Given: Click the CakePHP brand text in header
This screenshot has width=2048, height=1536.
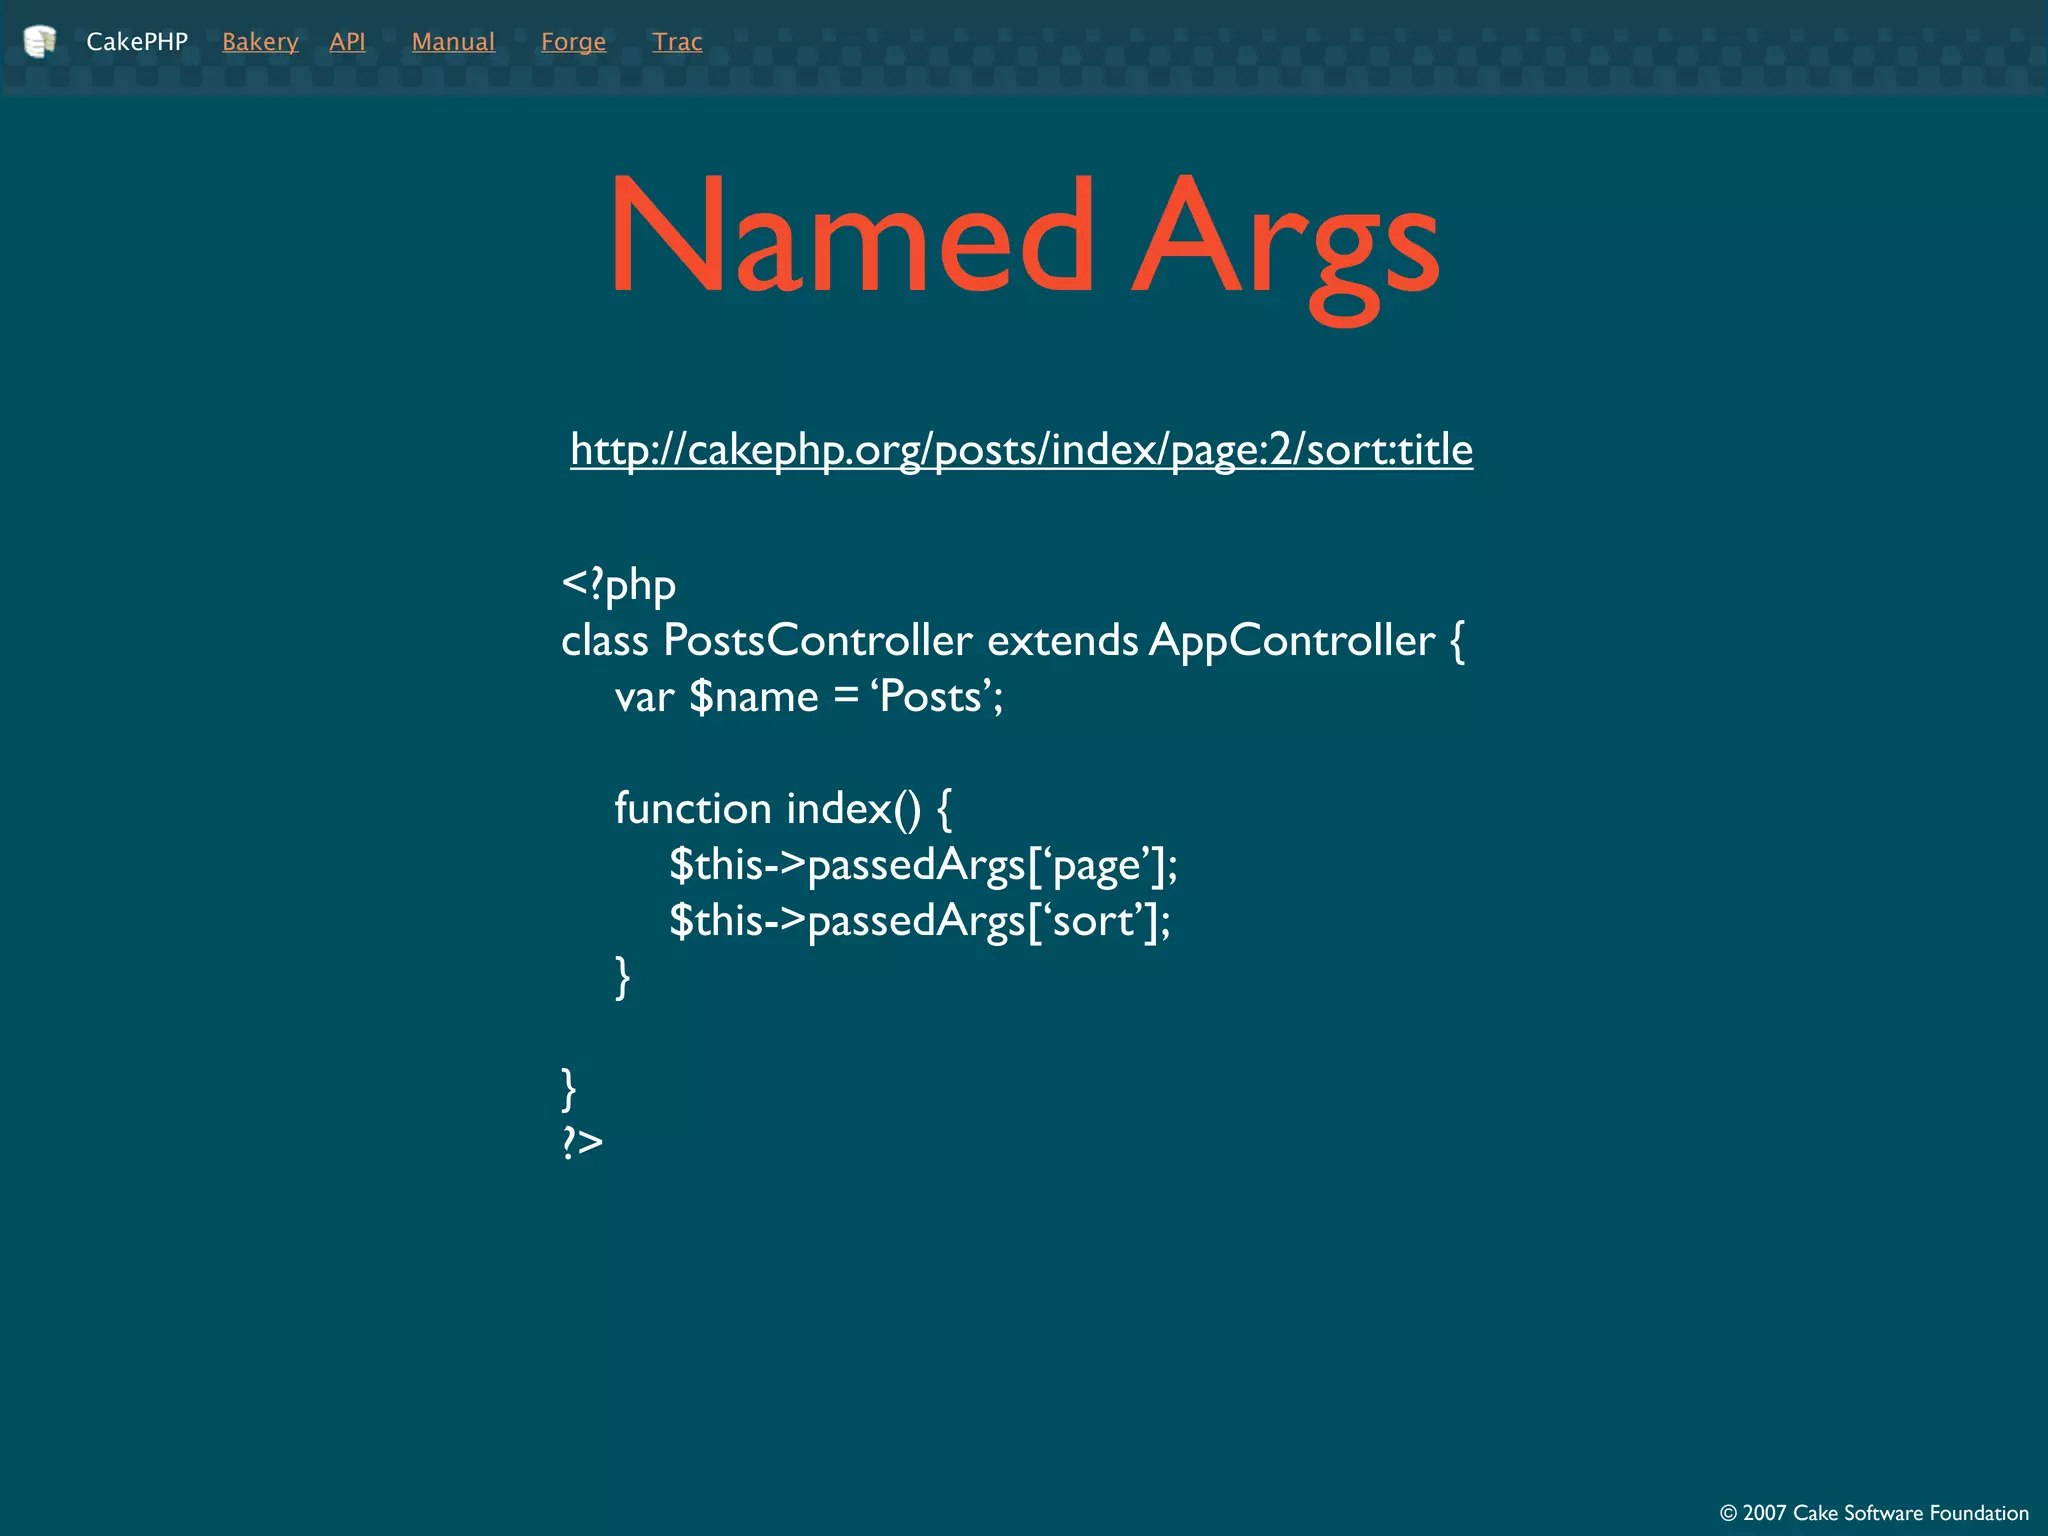Looking at the screenshot, I should point(137,42).
